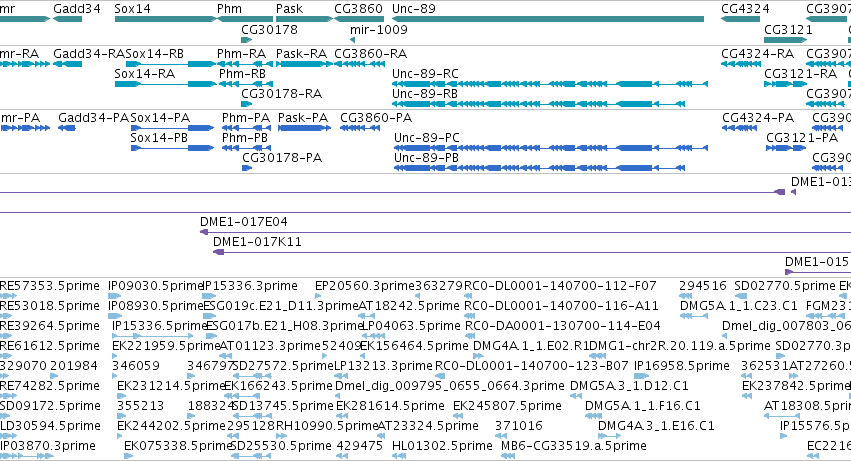Click the SD27572.5prime EST label
This screenshot has width=851, height=461.
click(x=283, y=366)
